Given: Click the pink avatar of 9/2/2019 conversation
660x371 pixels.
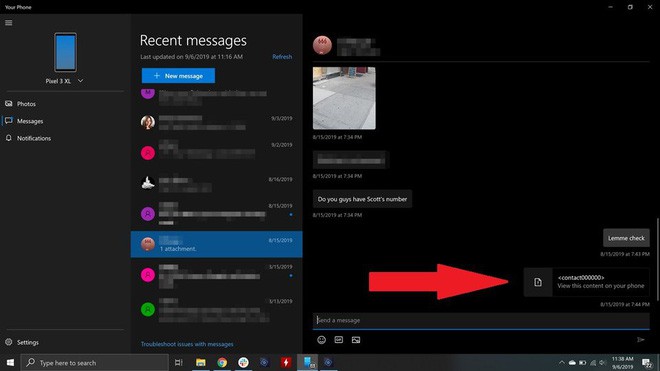Looking at the screenshot, I should click(148, 153).
